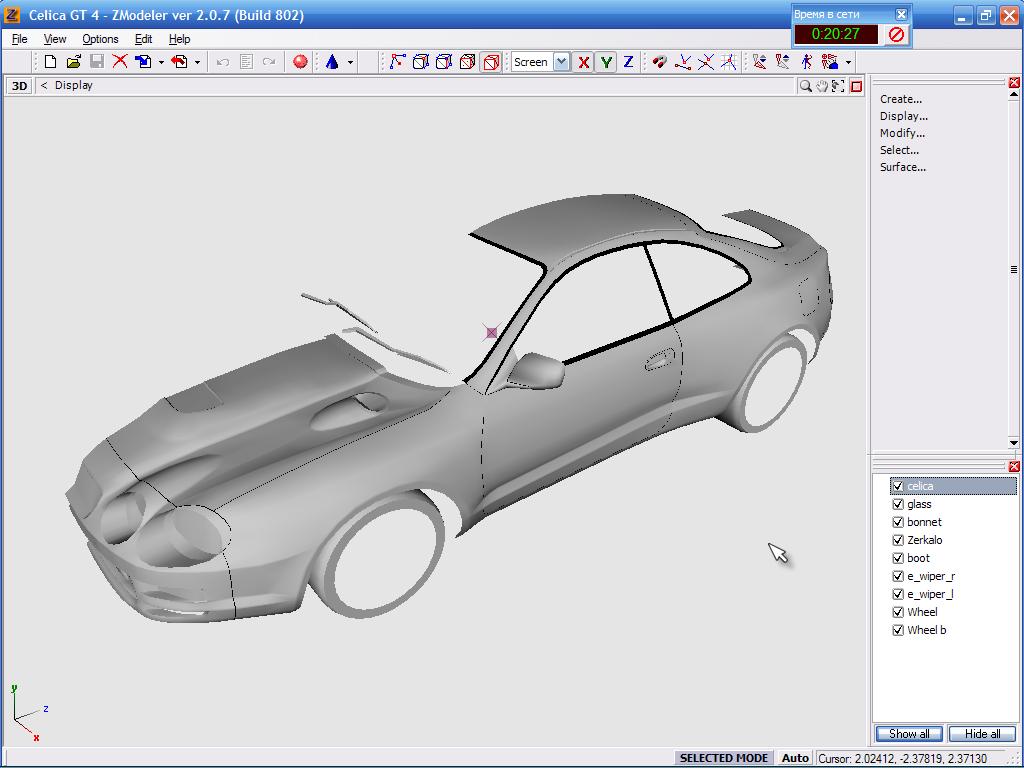Open a file with the folder icon

(x=73, y=62)
